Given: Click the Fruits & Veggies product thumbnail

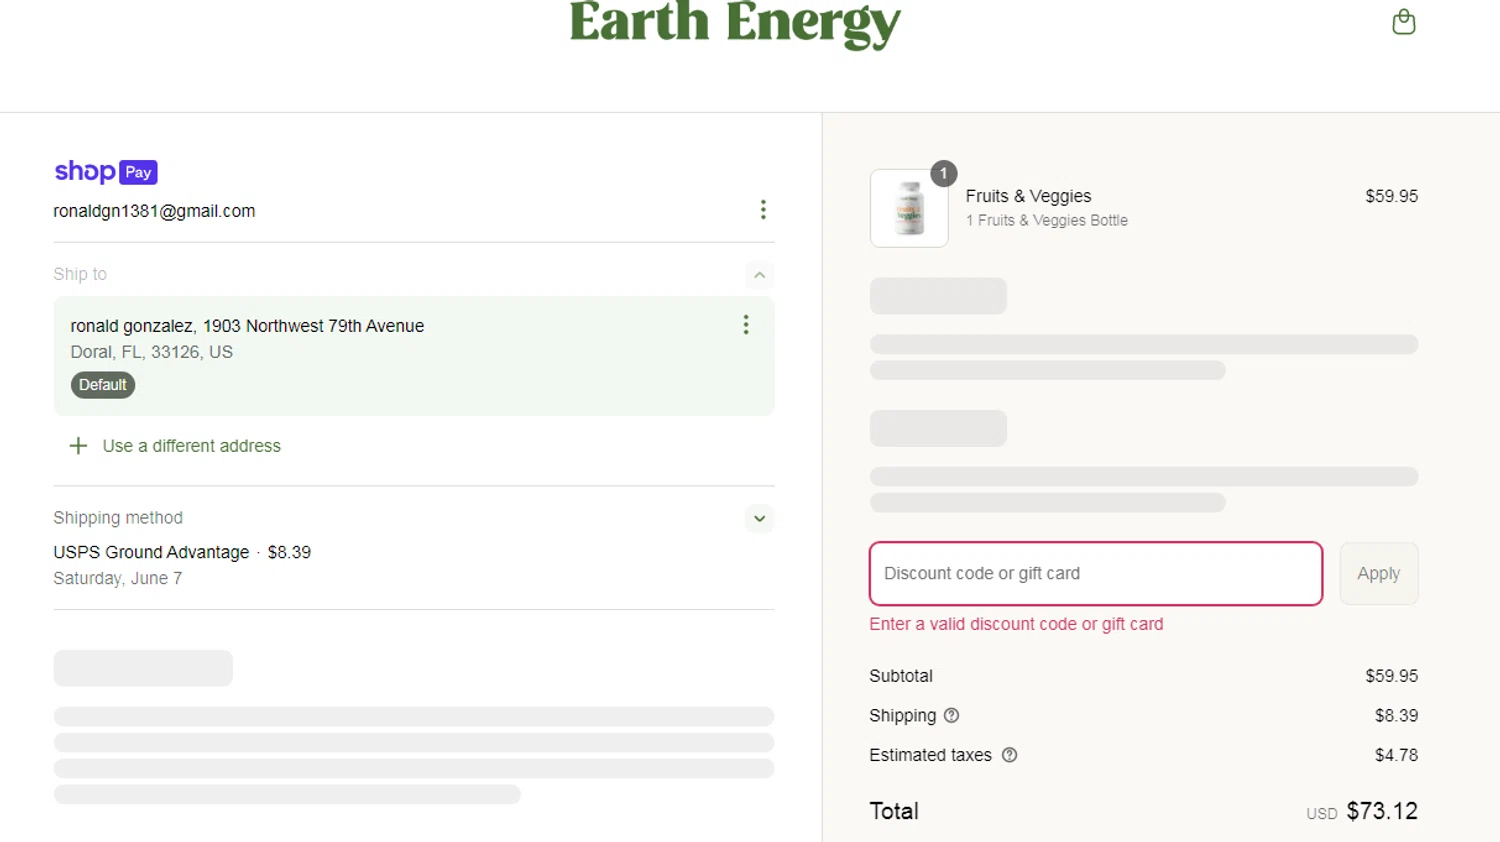Looking at the screenshot, I should [909, 208].
